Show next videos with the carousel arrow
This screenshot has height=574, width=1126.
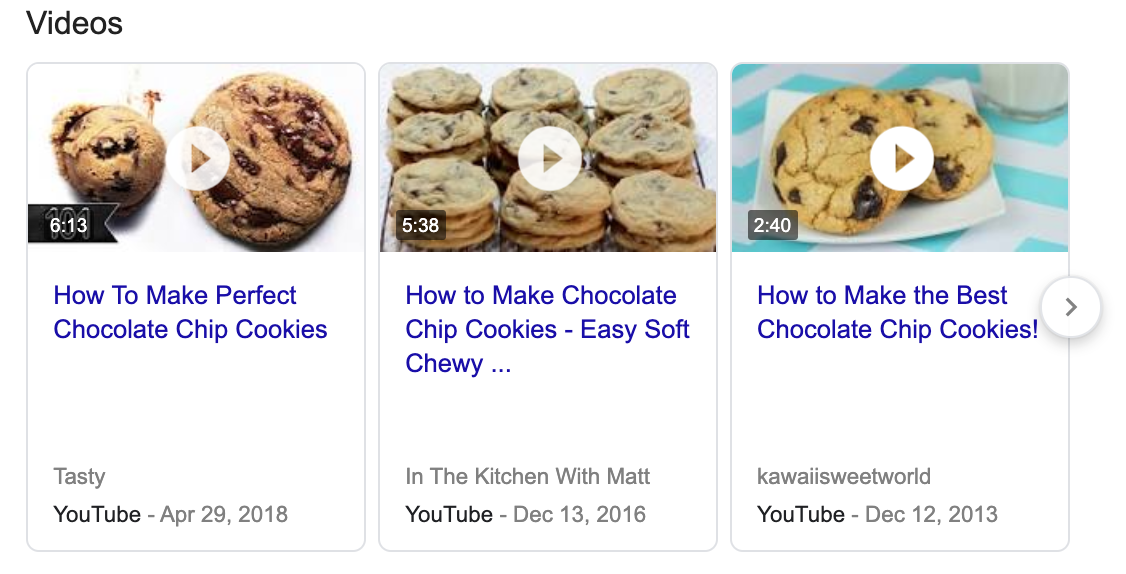[x=1070, y=307]
